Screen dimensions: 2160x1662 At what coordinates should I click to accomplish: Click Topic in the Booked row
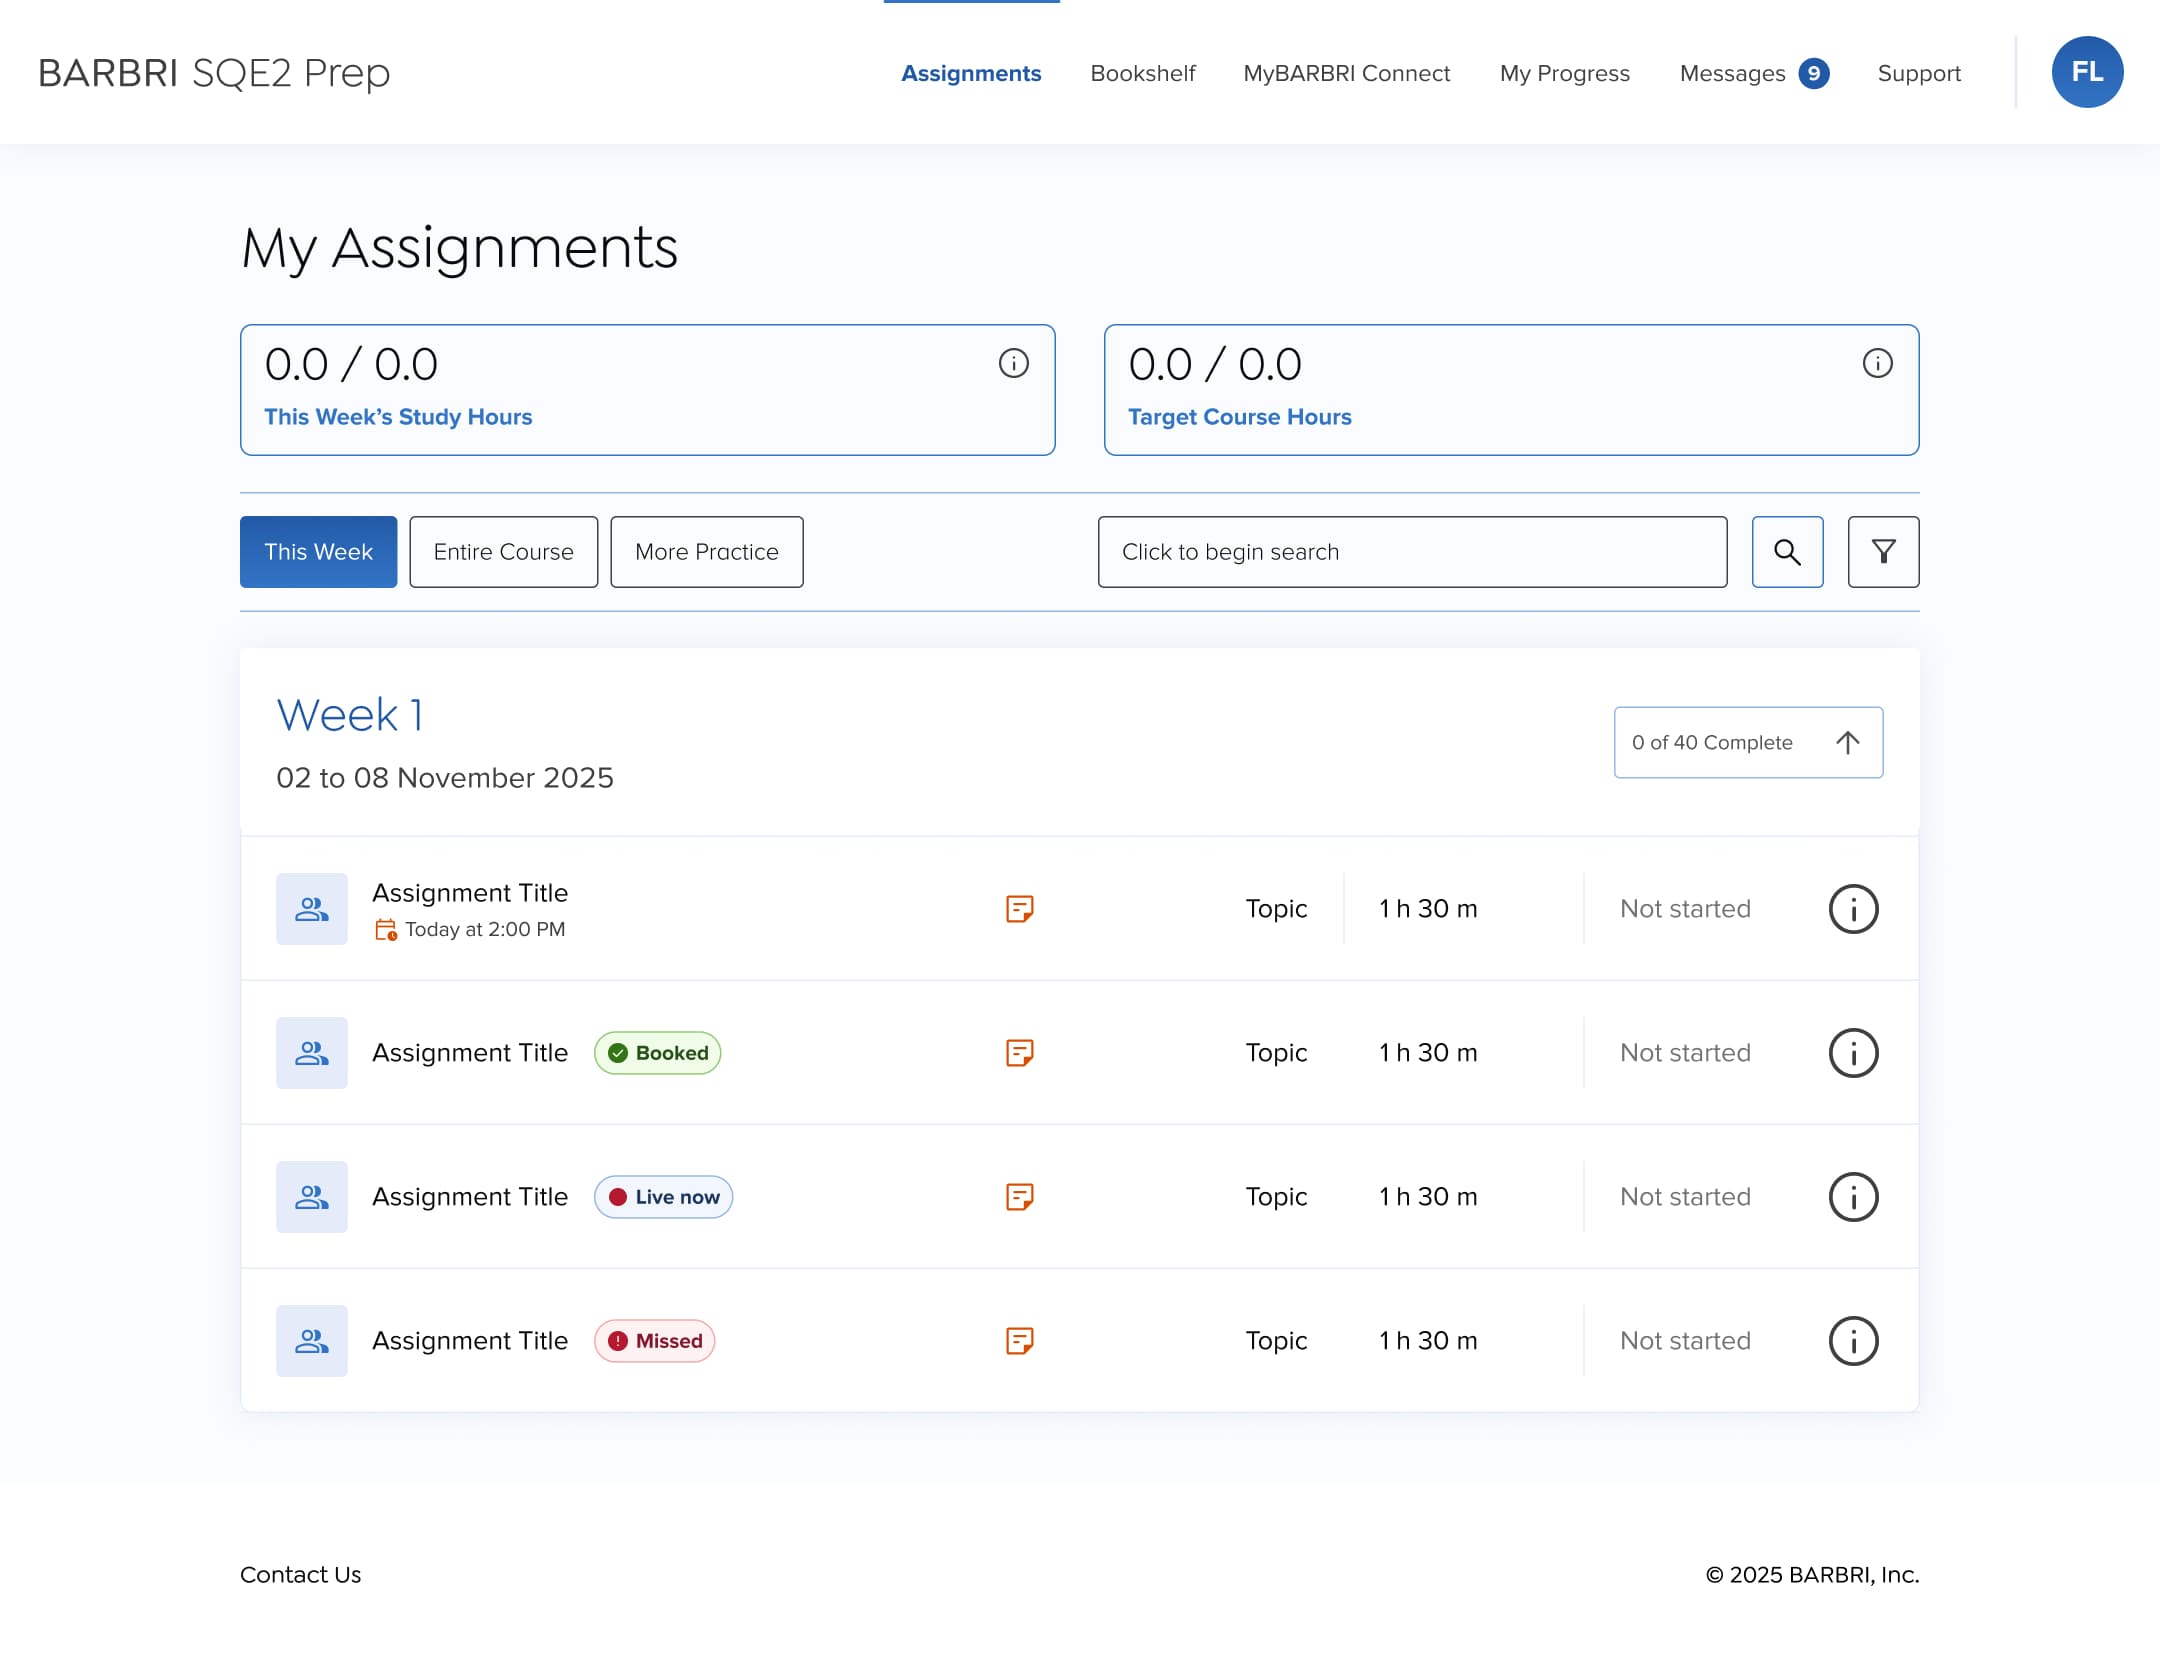point(1276,1053)
